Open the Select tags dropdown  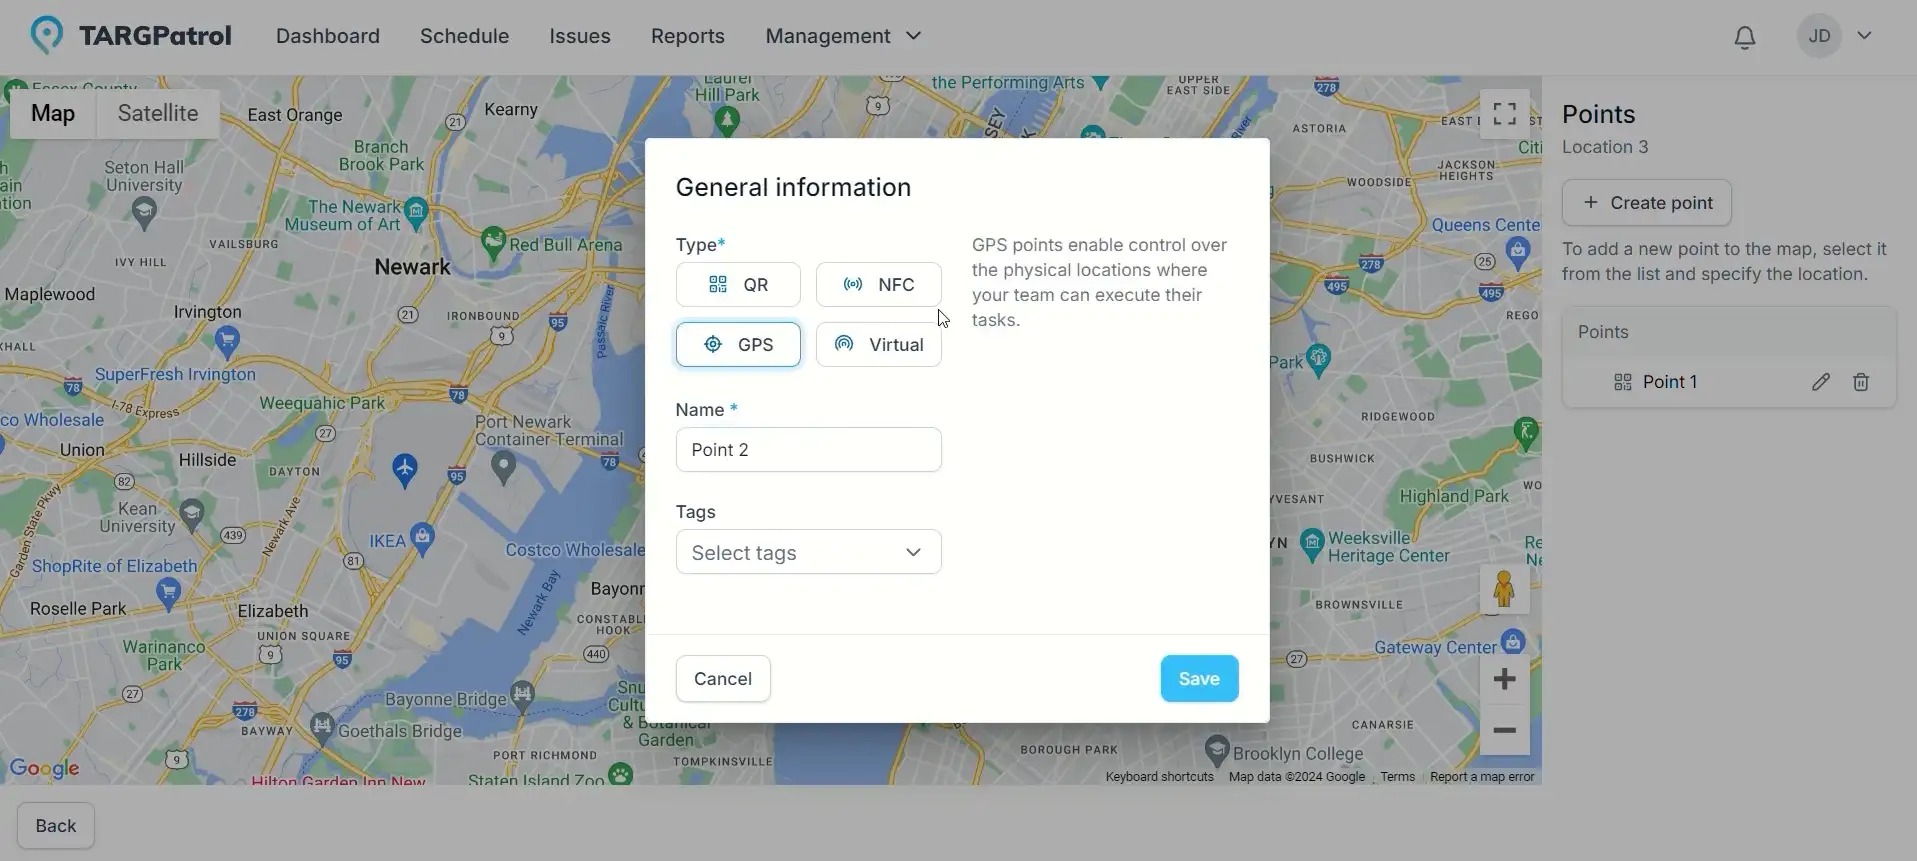pos(808,552)
